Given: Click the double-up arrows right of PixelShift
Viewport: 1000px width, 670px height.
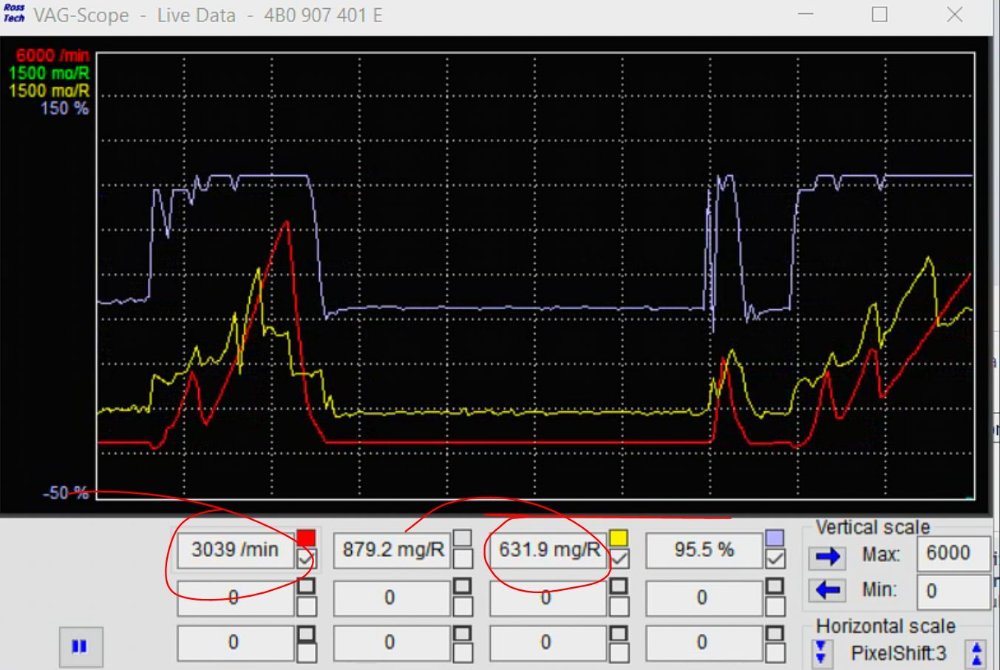Looking at the screenshot, I should point(976,653).
